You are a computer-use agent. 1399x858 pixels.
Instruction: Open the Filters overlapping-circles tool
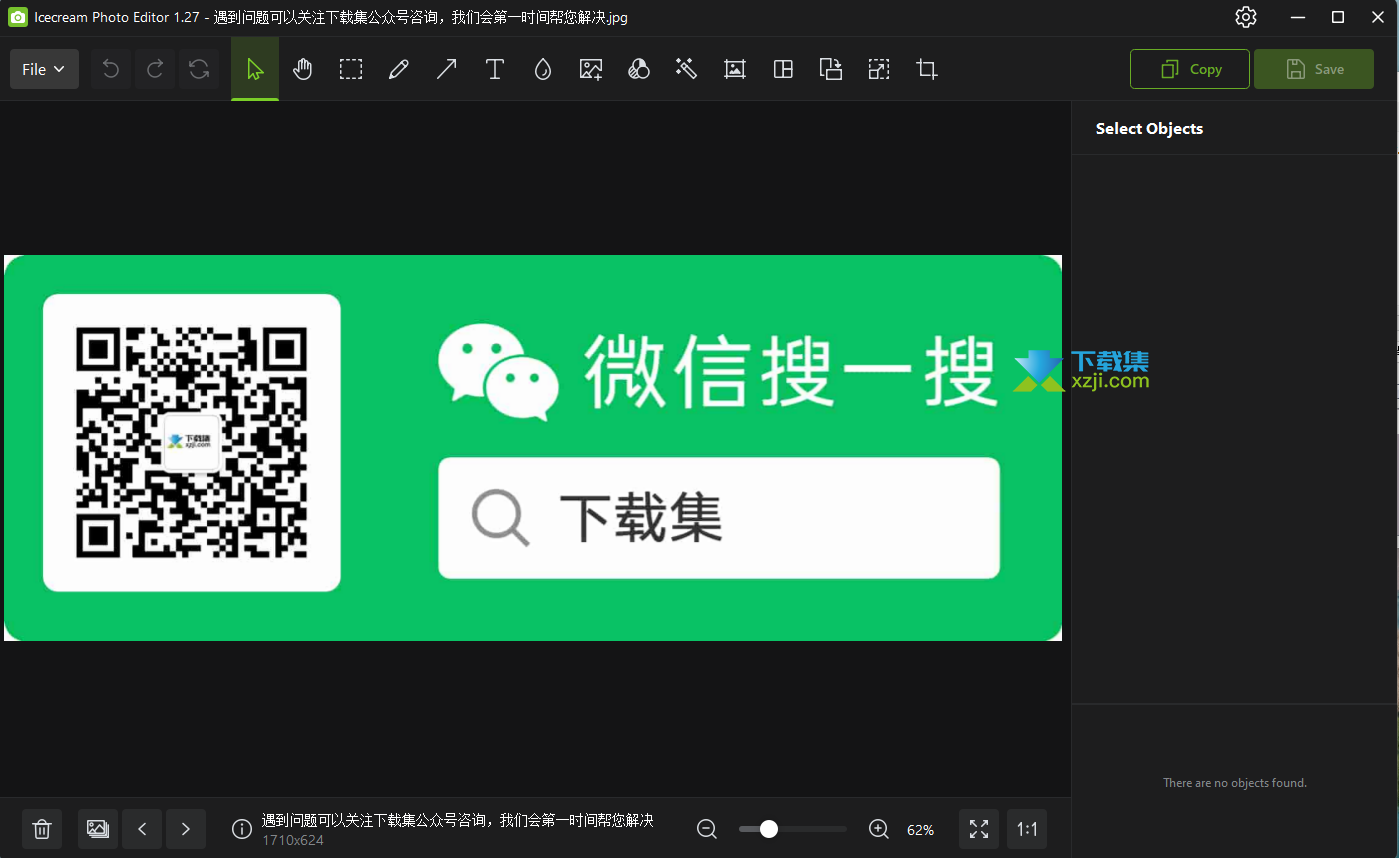click(x=639, y=69)
